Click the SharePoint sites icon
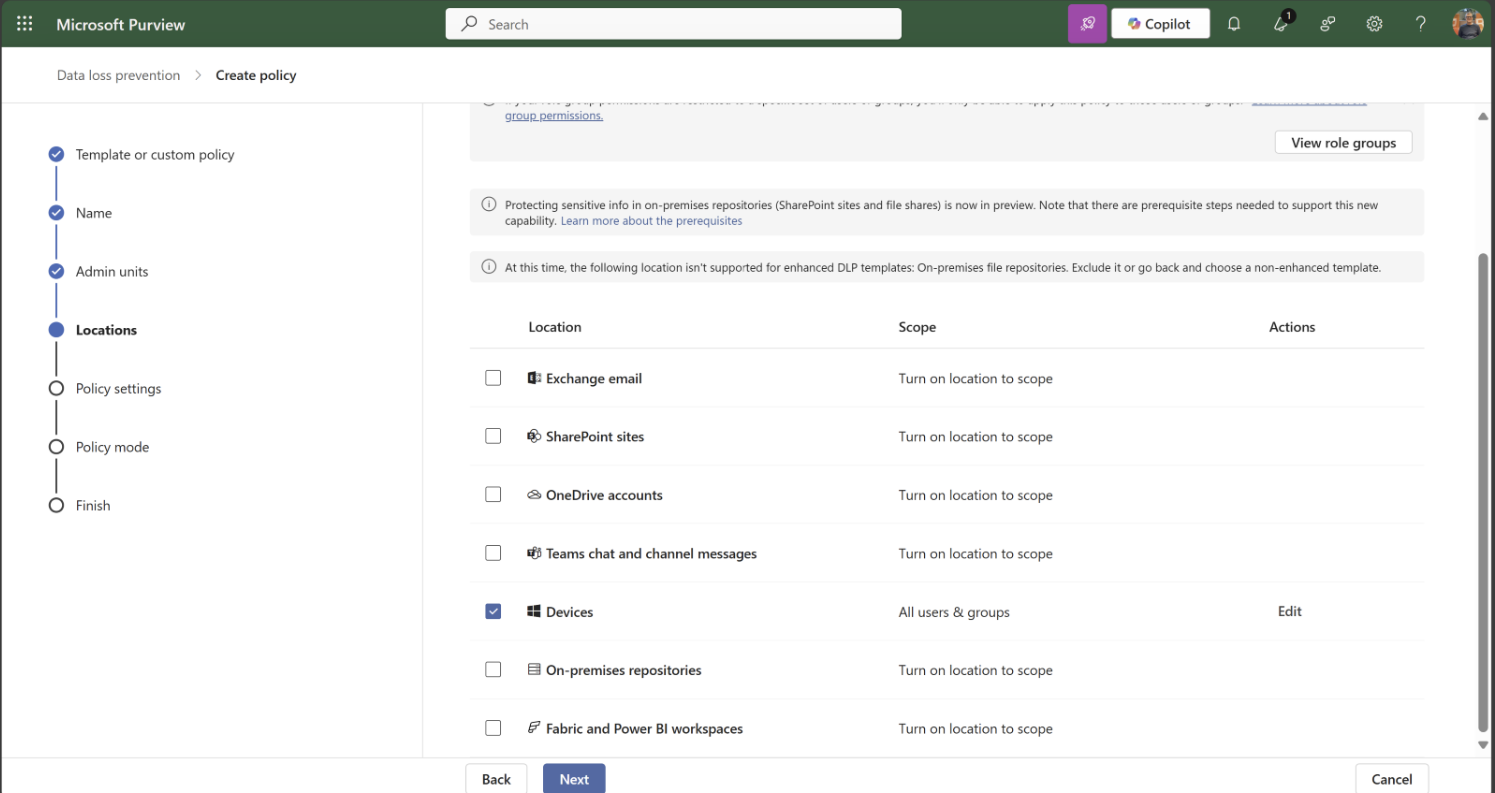Viewport: 1495px width, 793px height. tap(534, 436)
